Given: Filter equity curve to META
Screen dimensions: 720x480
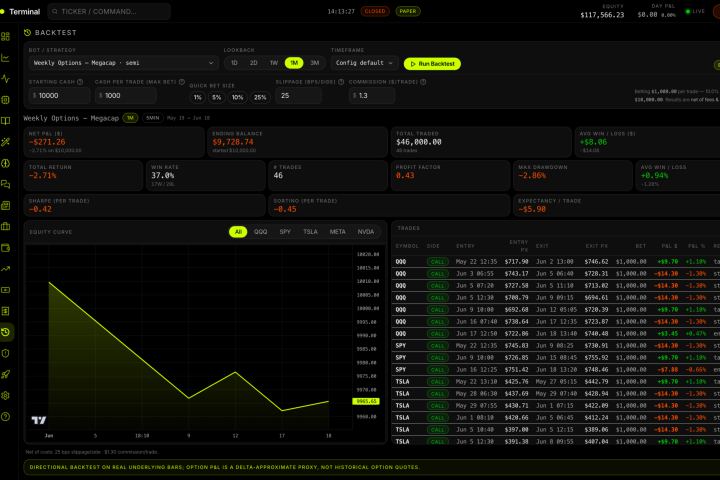Looking at the screenshot, I should [x=338, y=232].
